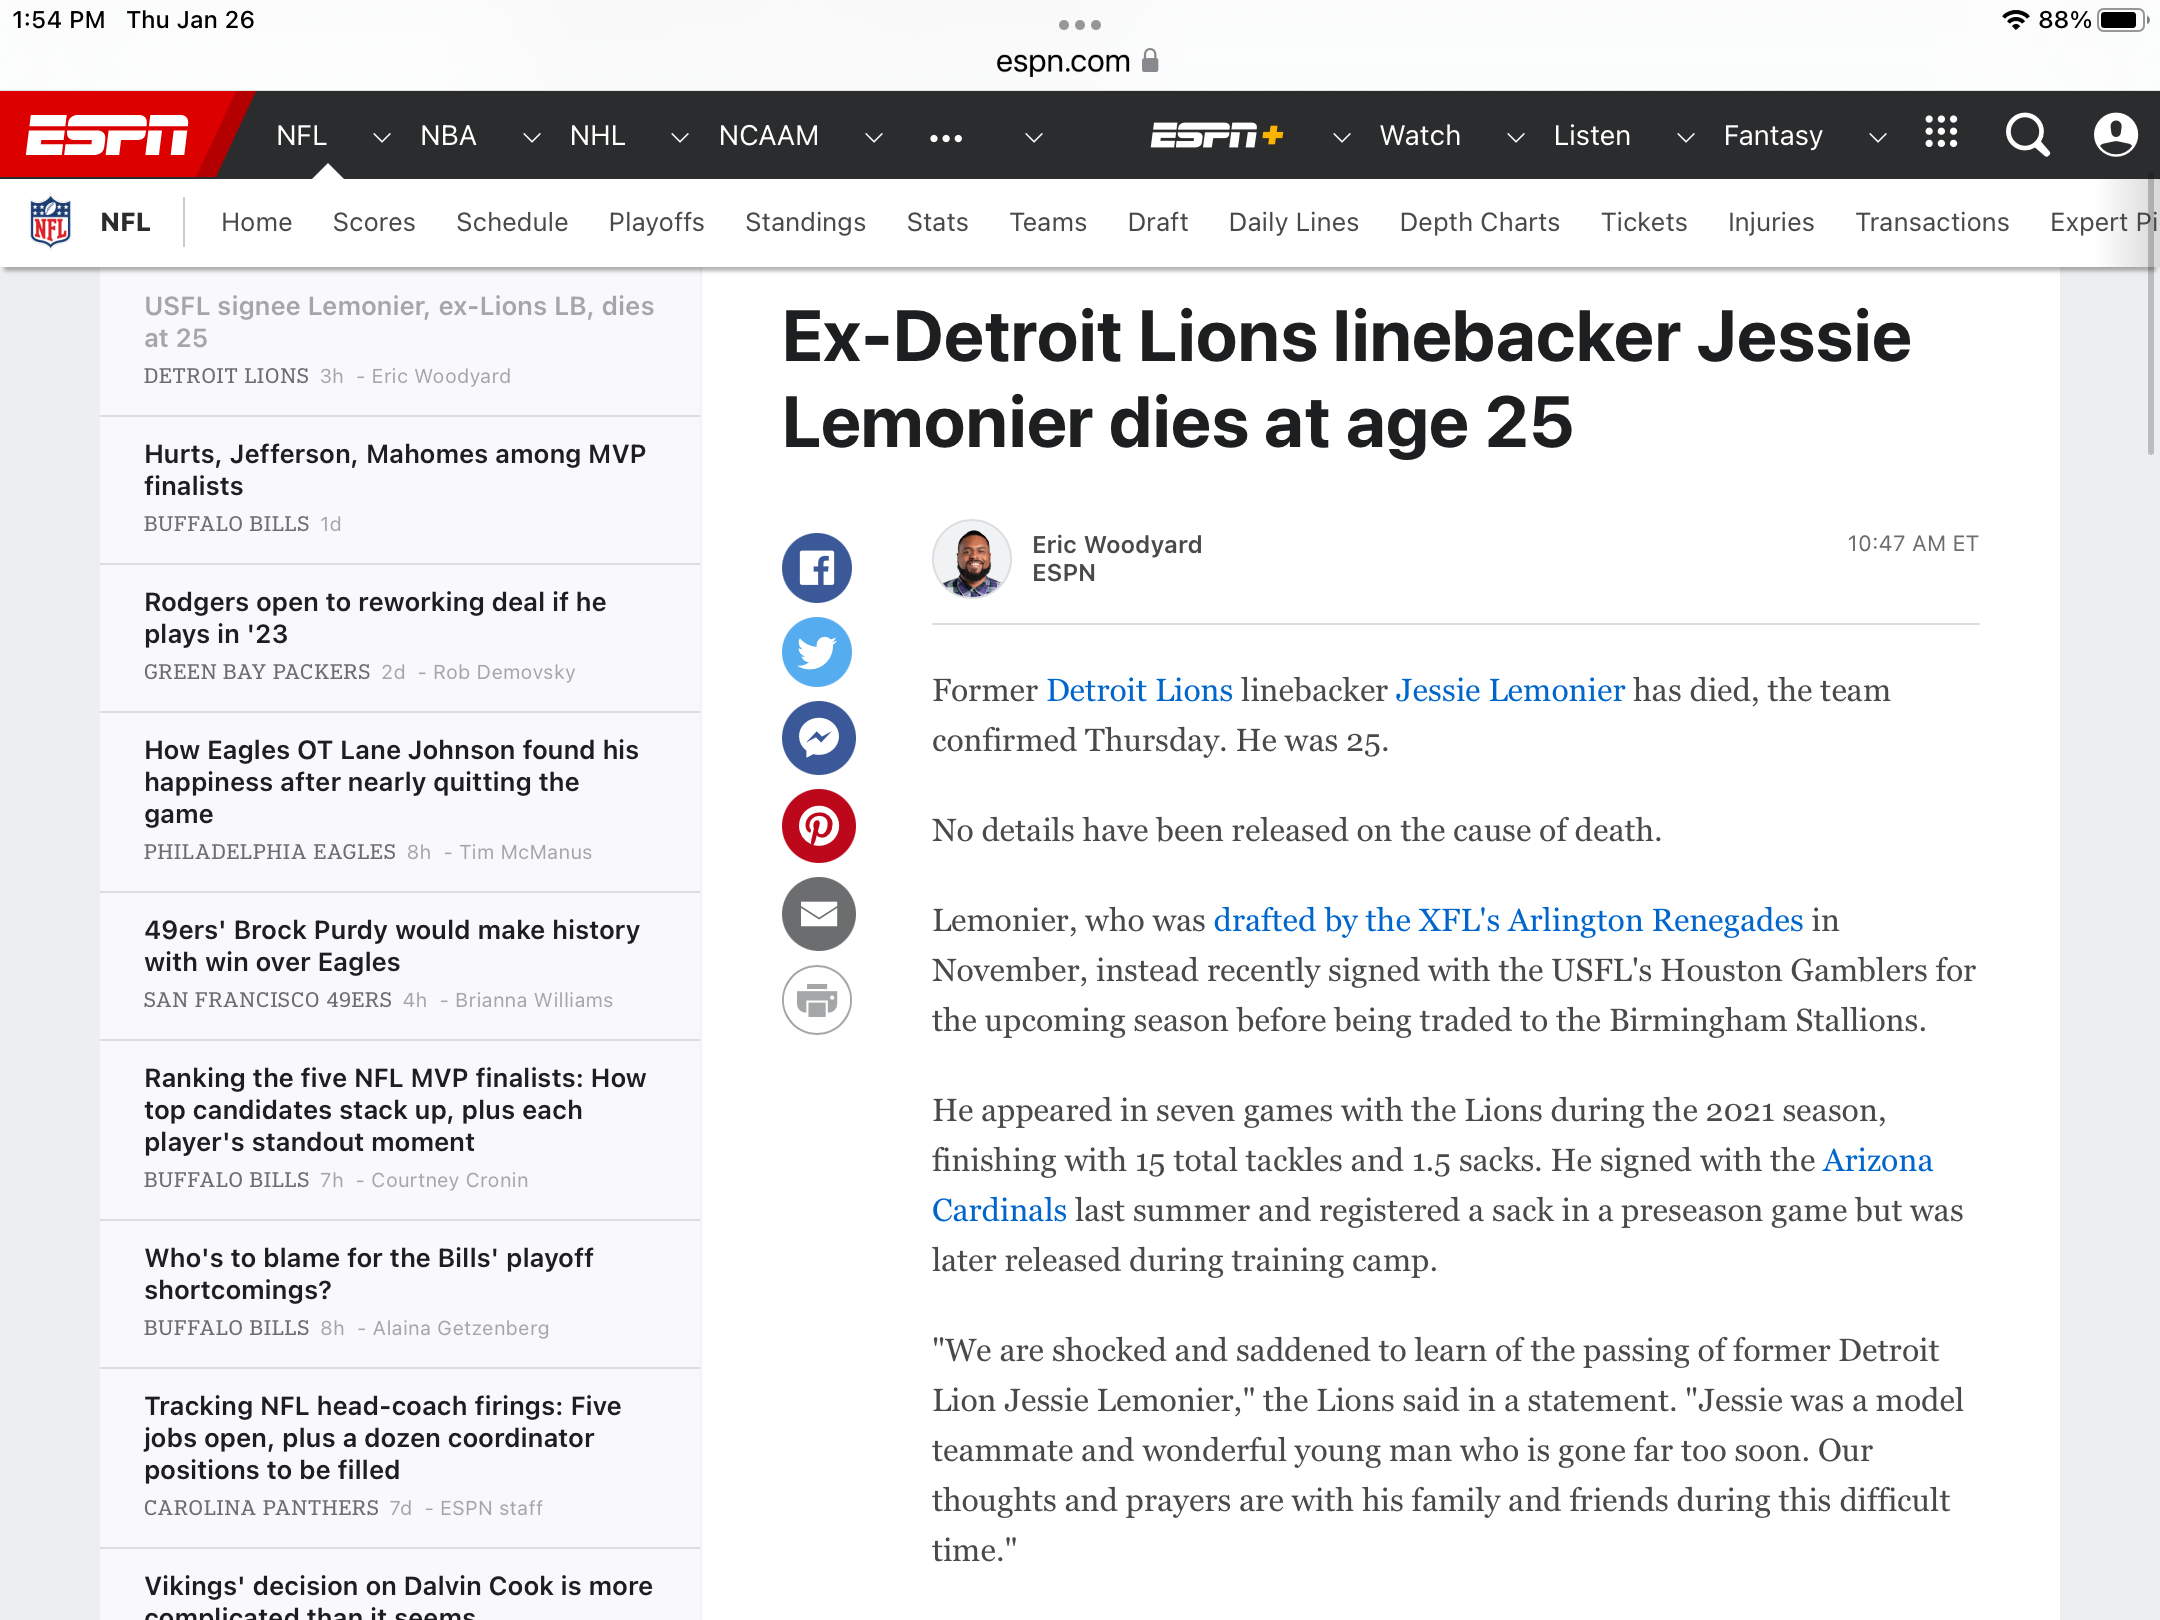The height and width of the screenshot is (1620, 2160).
Task: Open the Injuries tab
Action: (x=1771, y=222)
